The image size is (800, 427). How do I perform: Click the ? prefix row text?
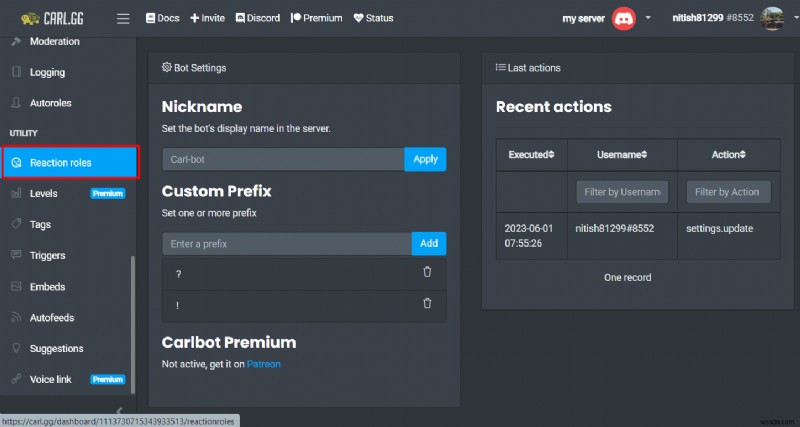click(178, 274)
